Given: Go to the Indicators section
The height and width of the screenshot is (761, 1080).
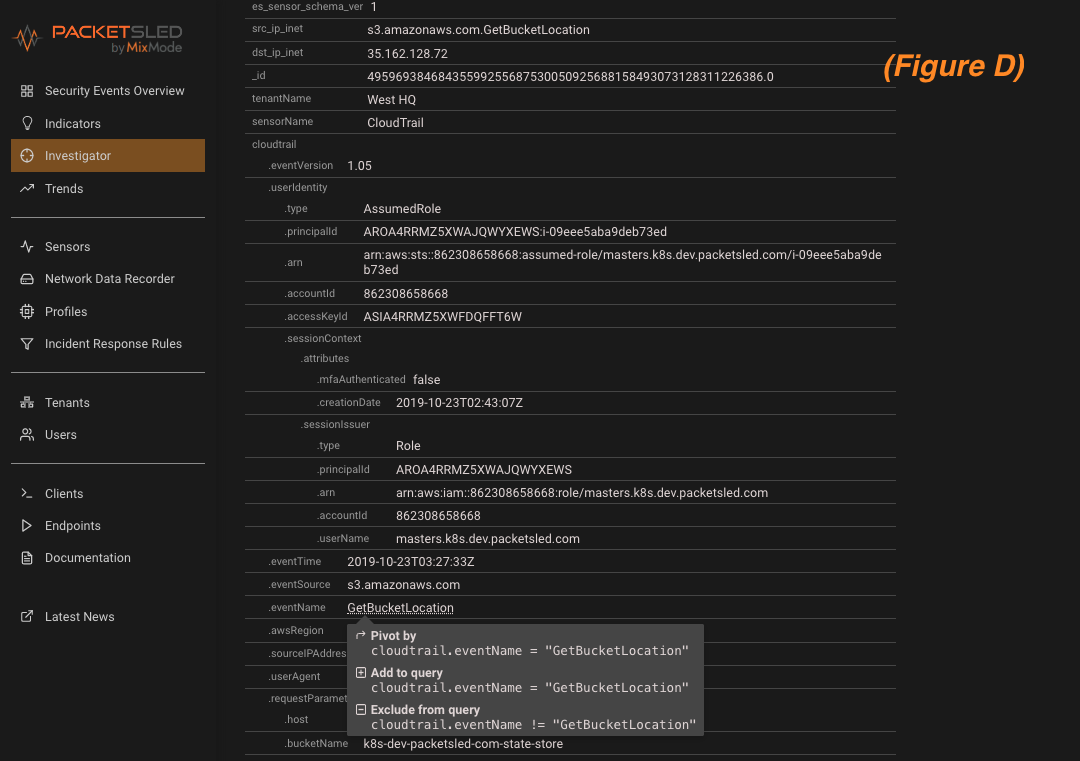Looking at the screenshot, I should [x=72, y=123].
